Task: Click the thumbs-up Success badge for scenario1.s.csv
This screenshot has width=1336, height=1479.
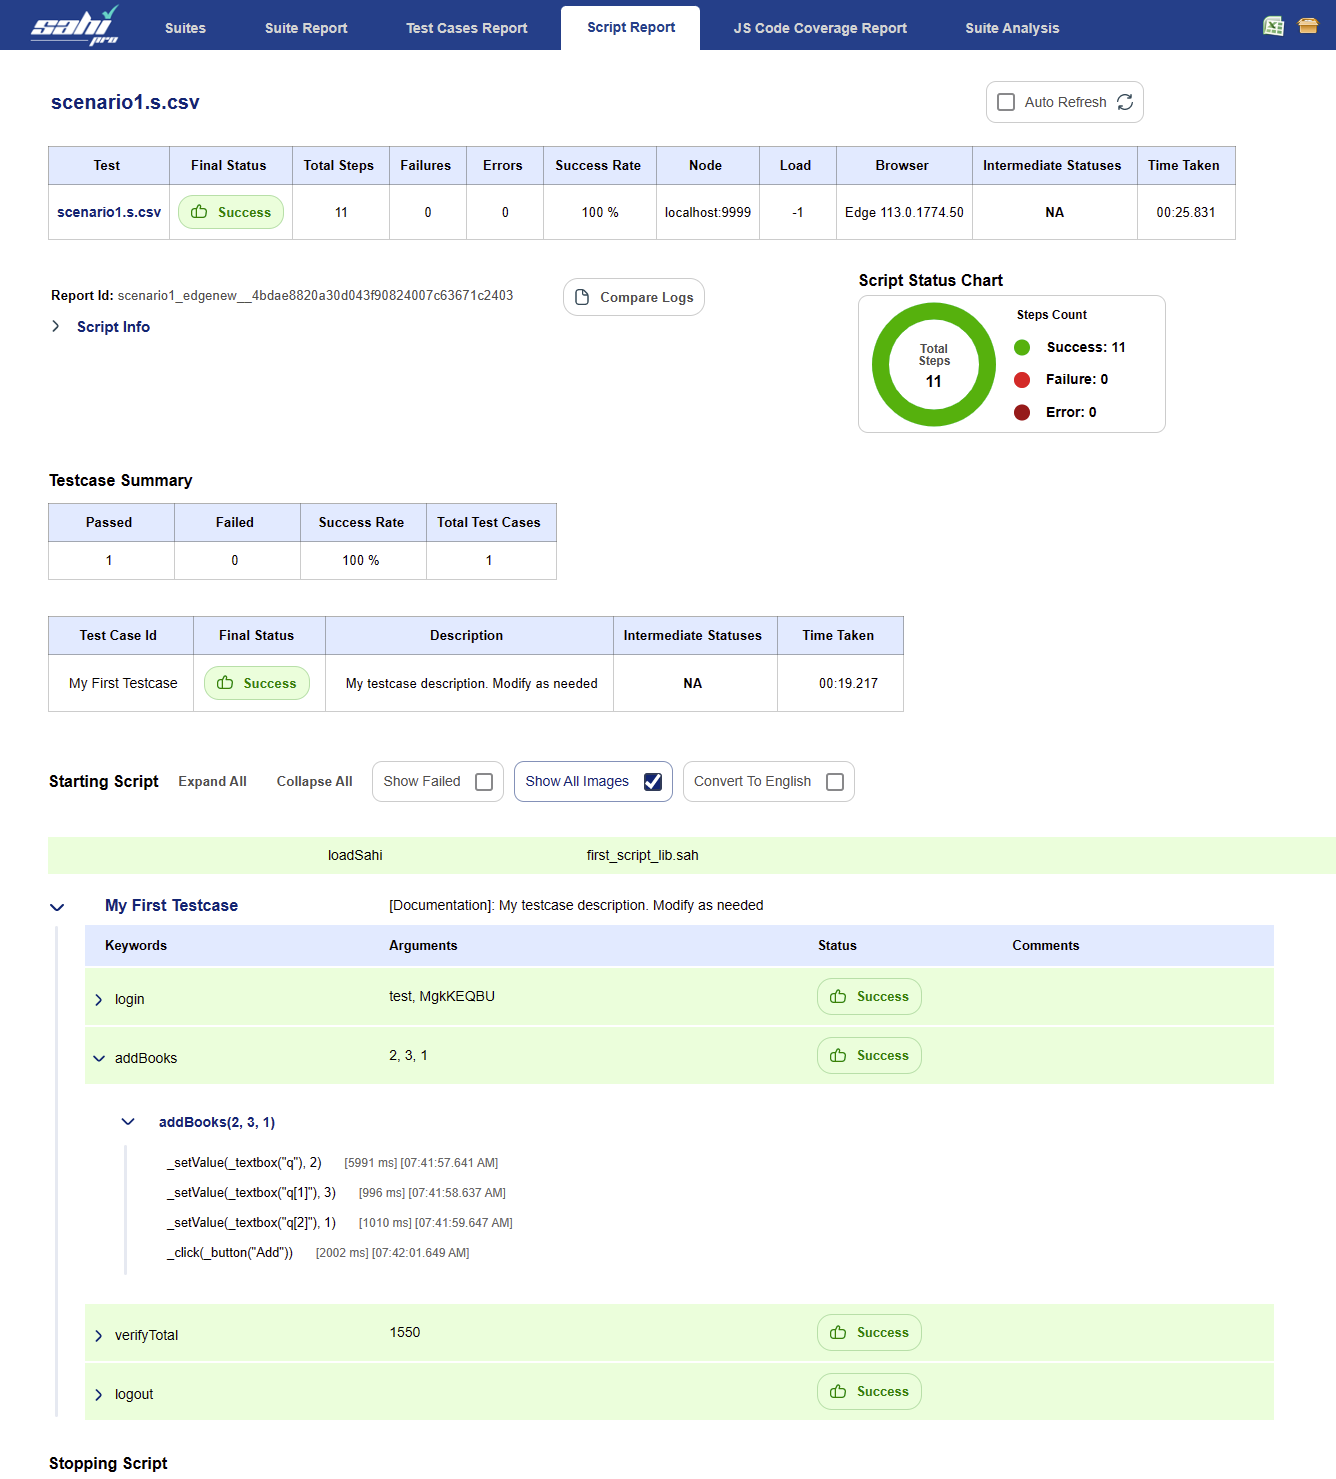Action: point(231,212)
